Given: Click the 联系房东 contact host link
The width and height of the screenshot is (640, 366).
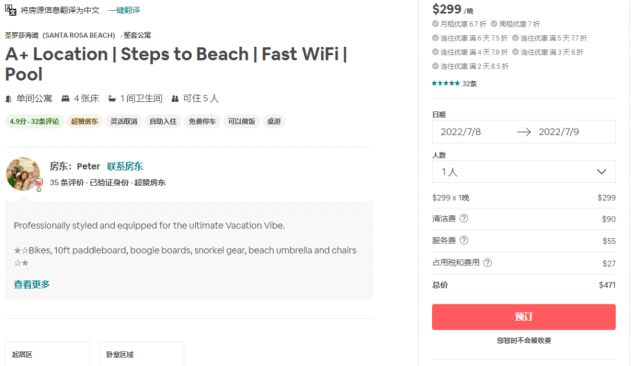Looking at the screenshot, I should [x=125, y=166].
